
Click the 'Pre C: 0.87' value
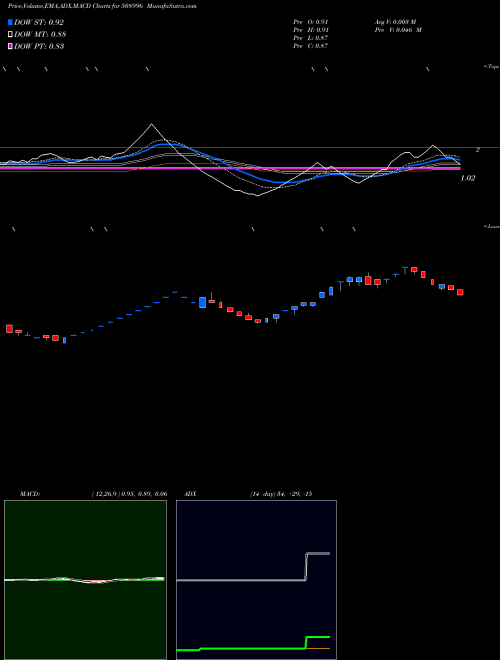coord(311,46)
